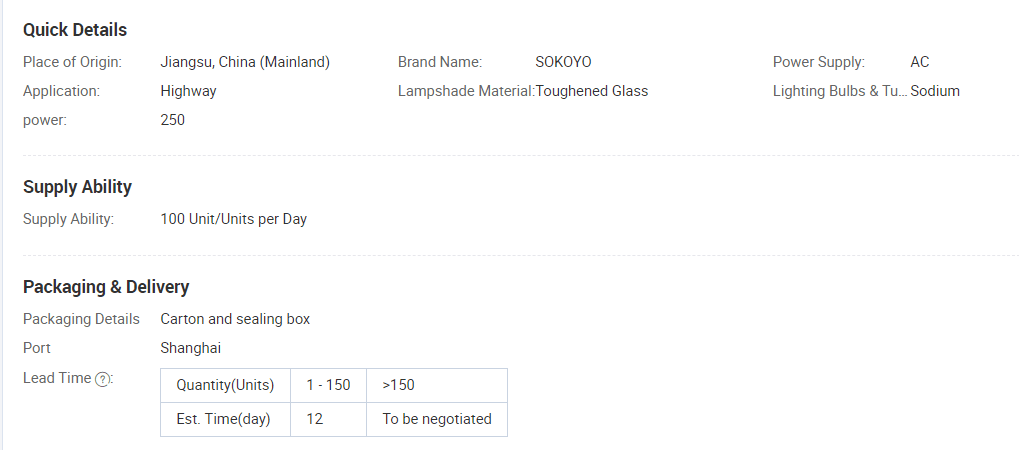
Task: Click the Lead Time help question-mark icon
Action: click(x=102, y=379)
